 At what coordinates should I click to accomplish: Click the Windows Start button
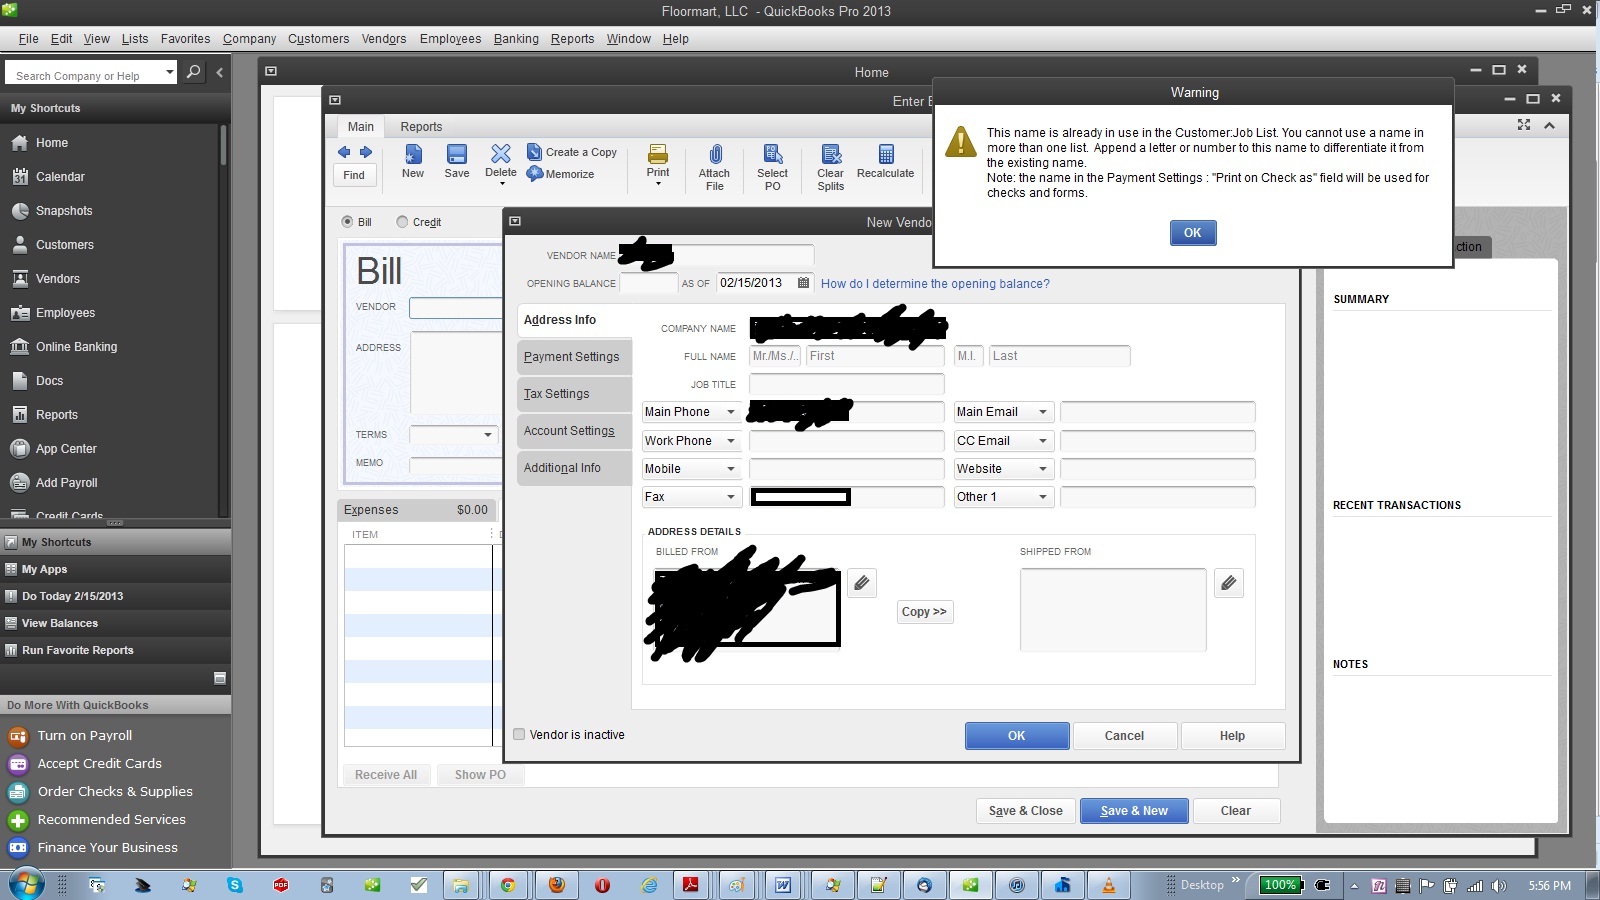(26, 885)
